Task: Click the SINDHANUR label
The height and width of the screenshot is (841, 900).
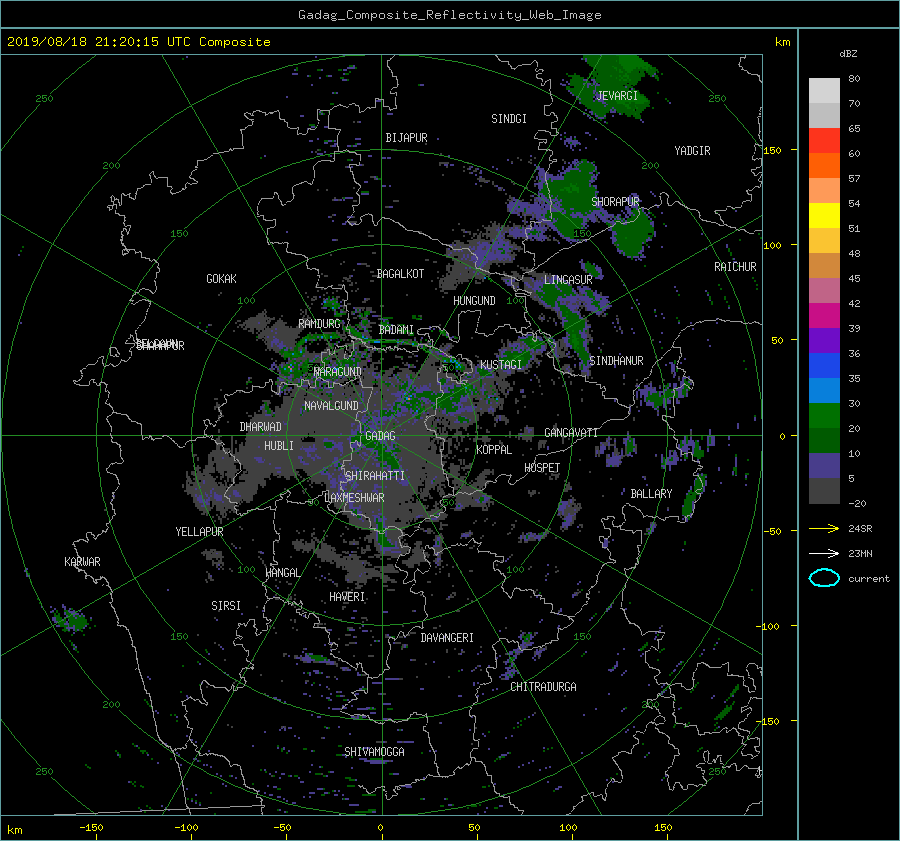Action: [616, 361]
